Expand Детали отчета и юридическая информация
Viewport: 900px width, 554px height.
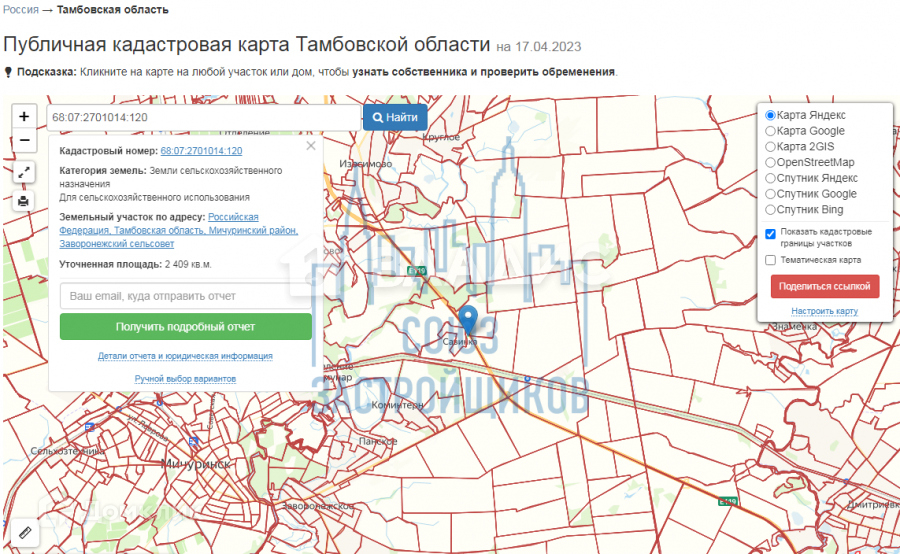(185, 356)
